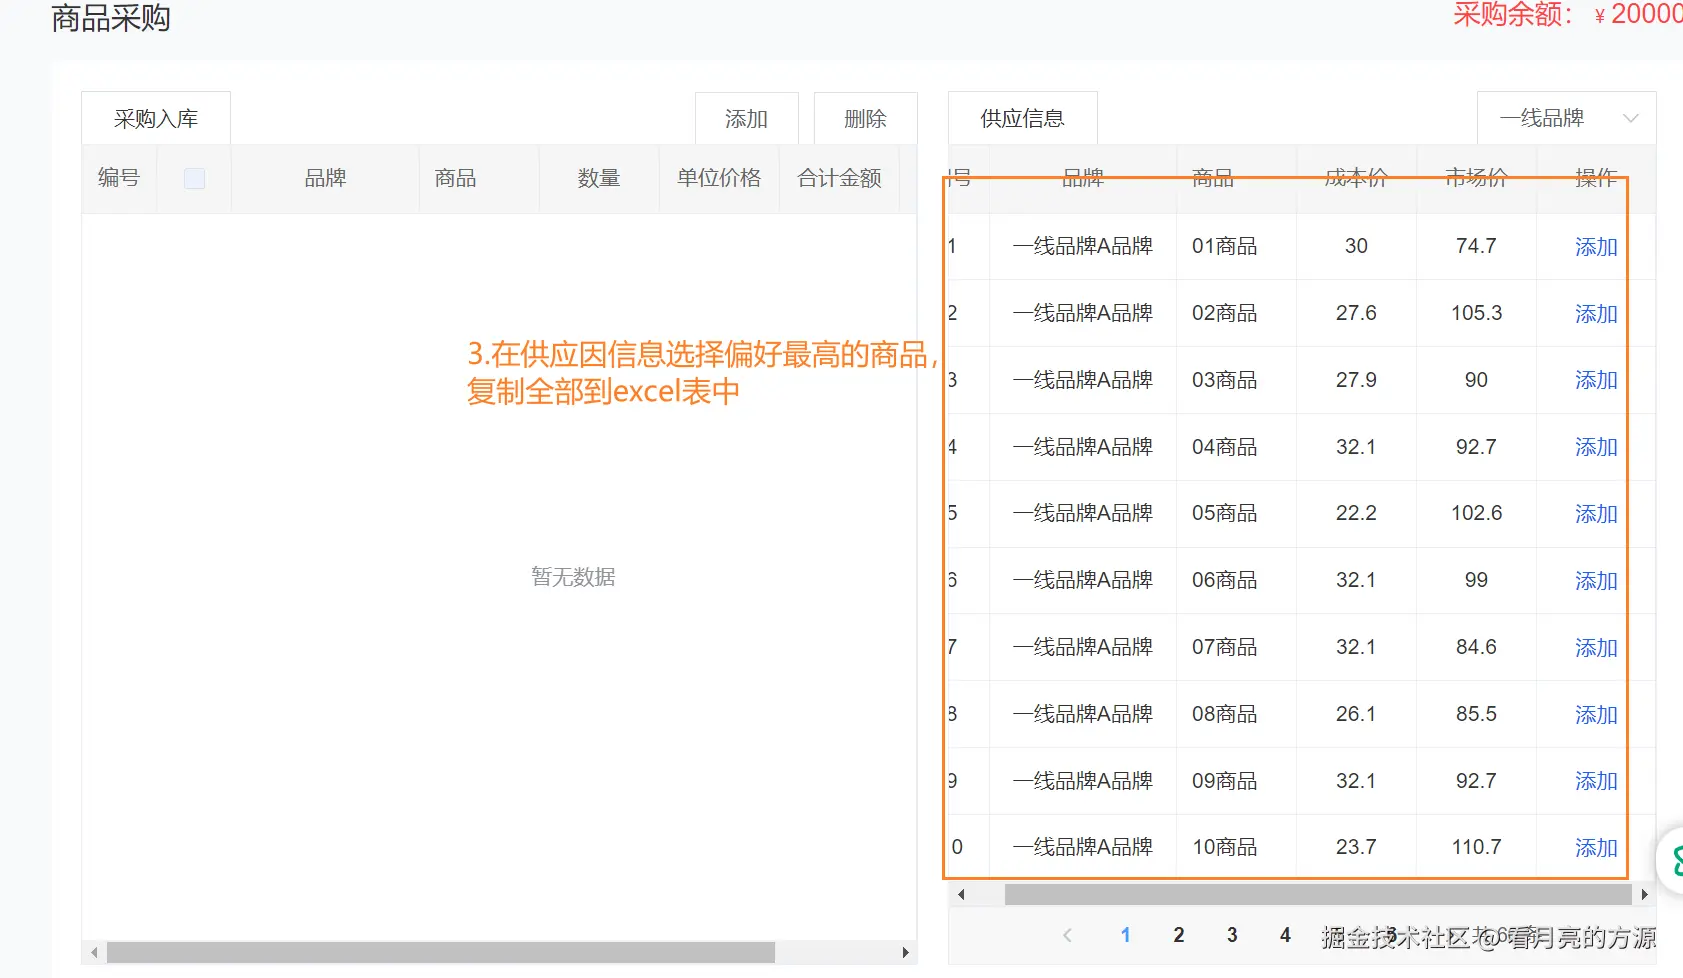
Task: Add 05商品 using its 添加 link
Action: pyautogui.click(x=1596, y=513)
